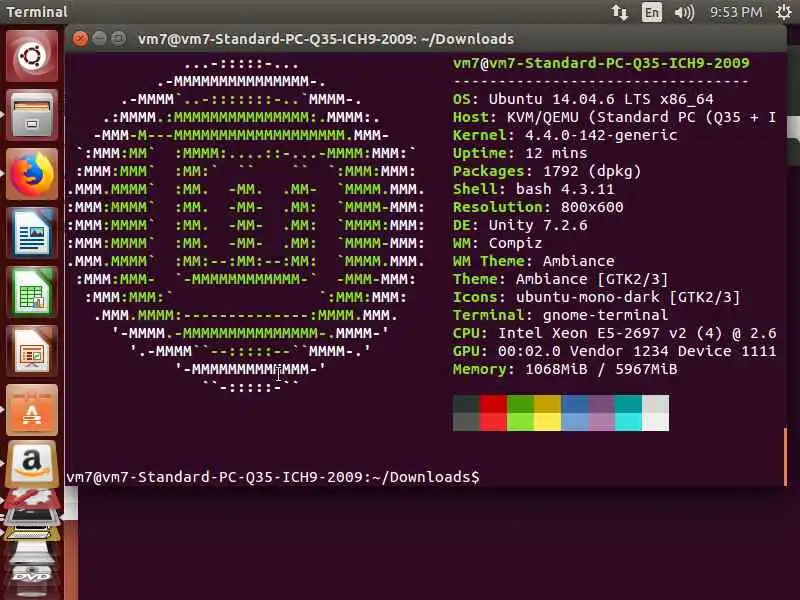Click the 'CPU: Intel Xeon E5-2697' line
Screen dimensions: 800x600
click(x=615, y=333)
